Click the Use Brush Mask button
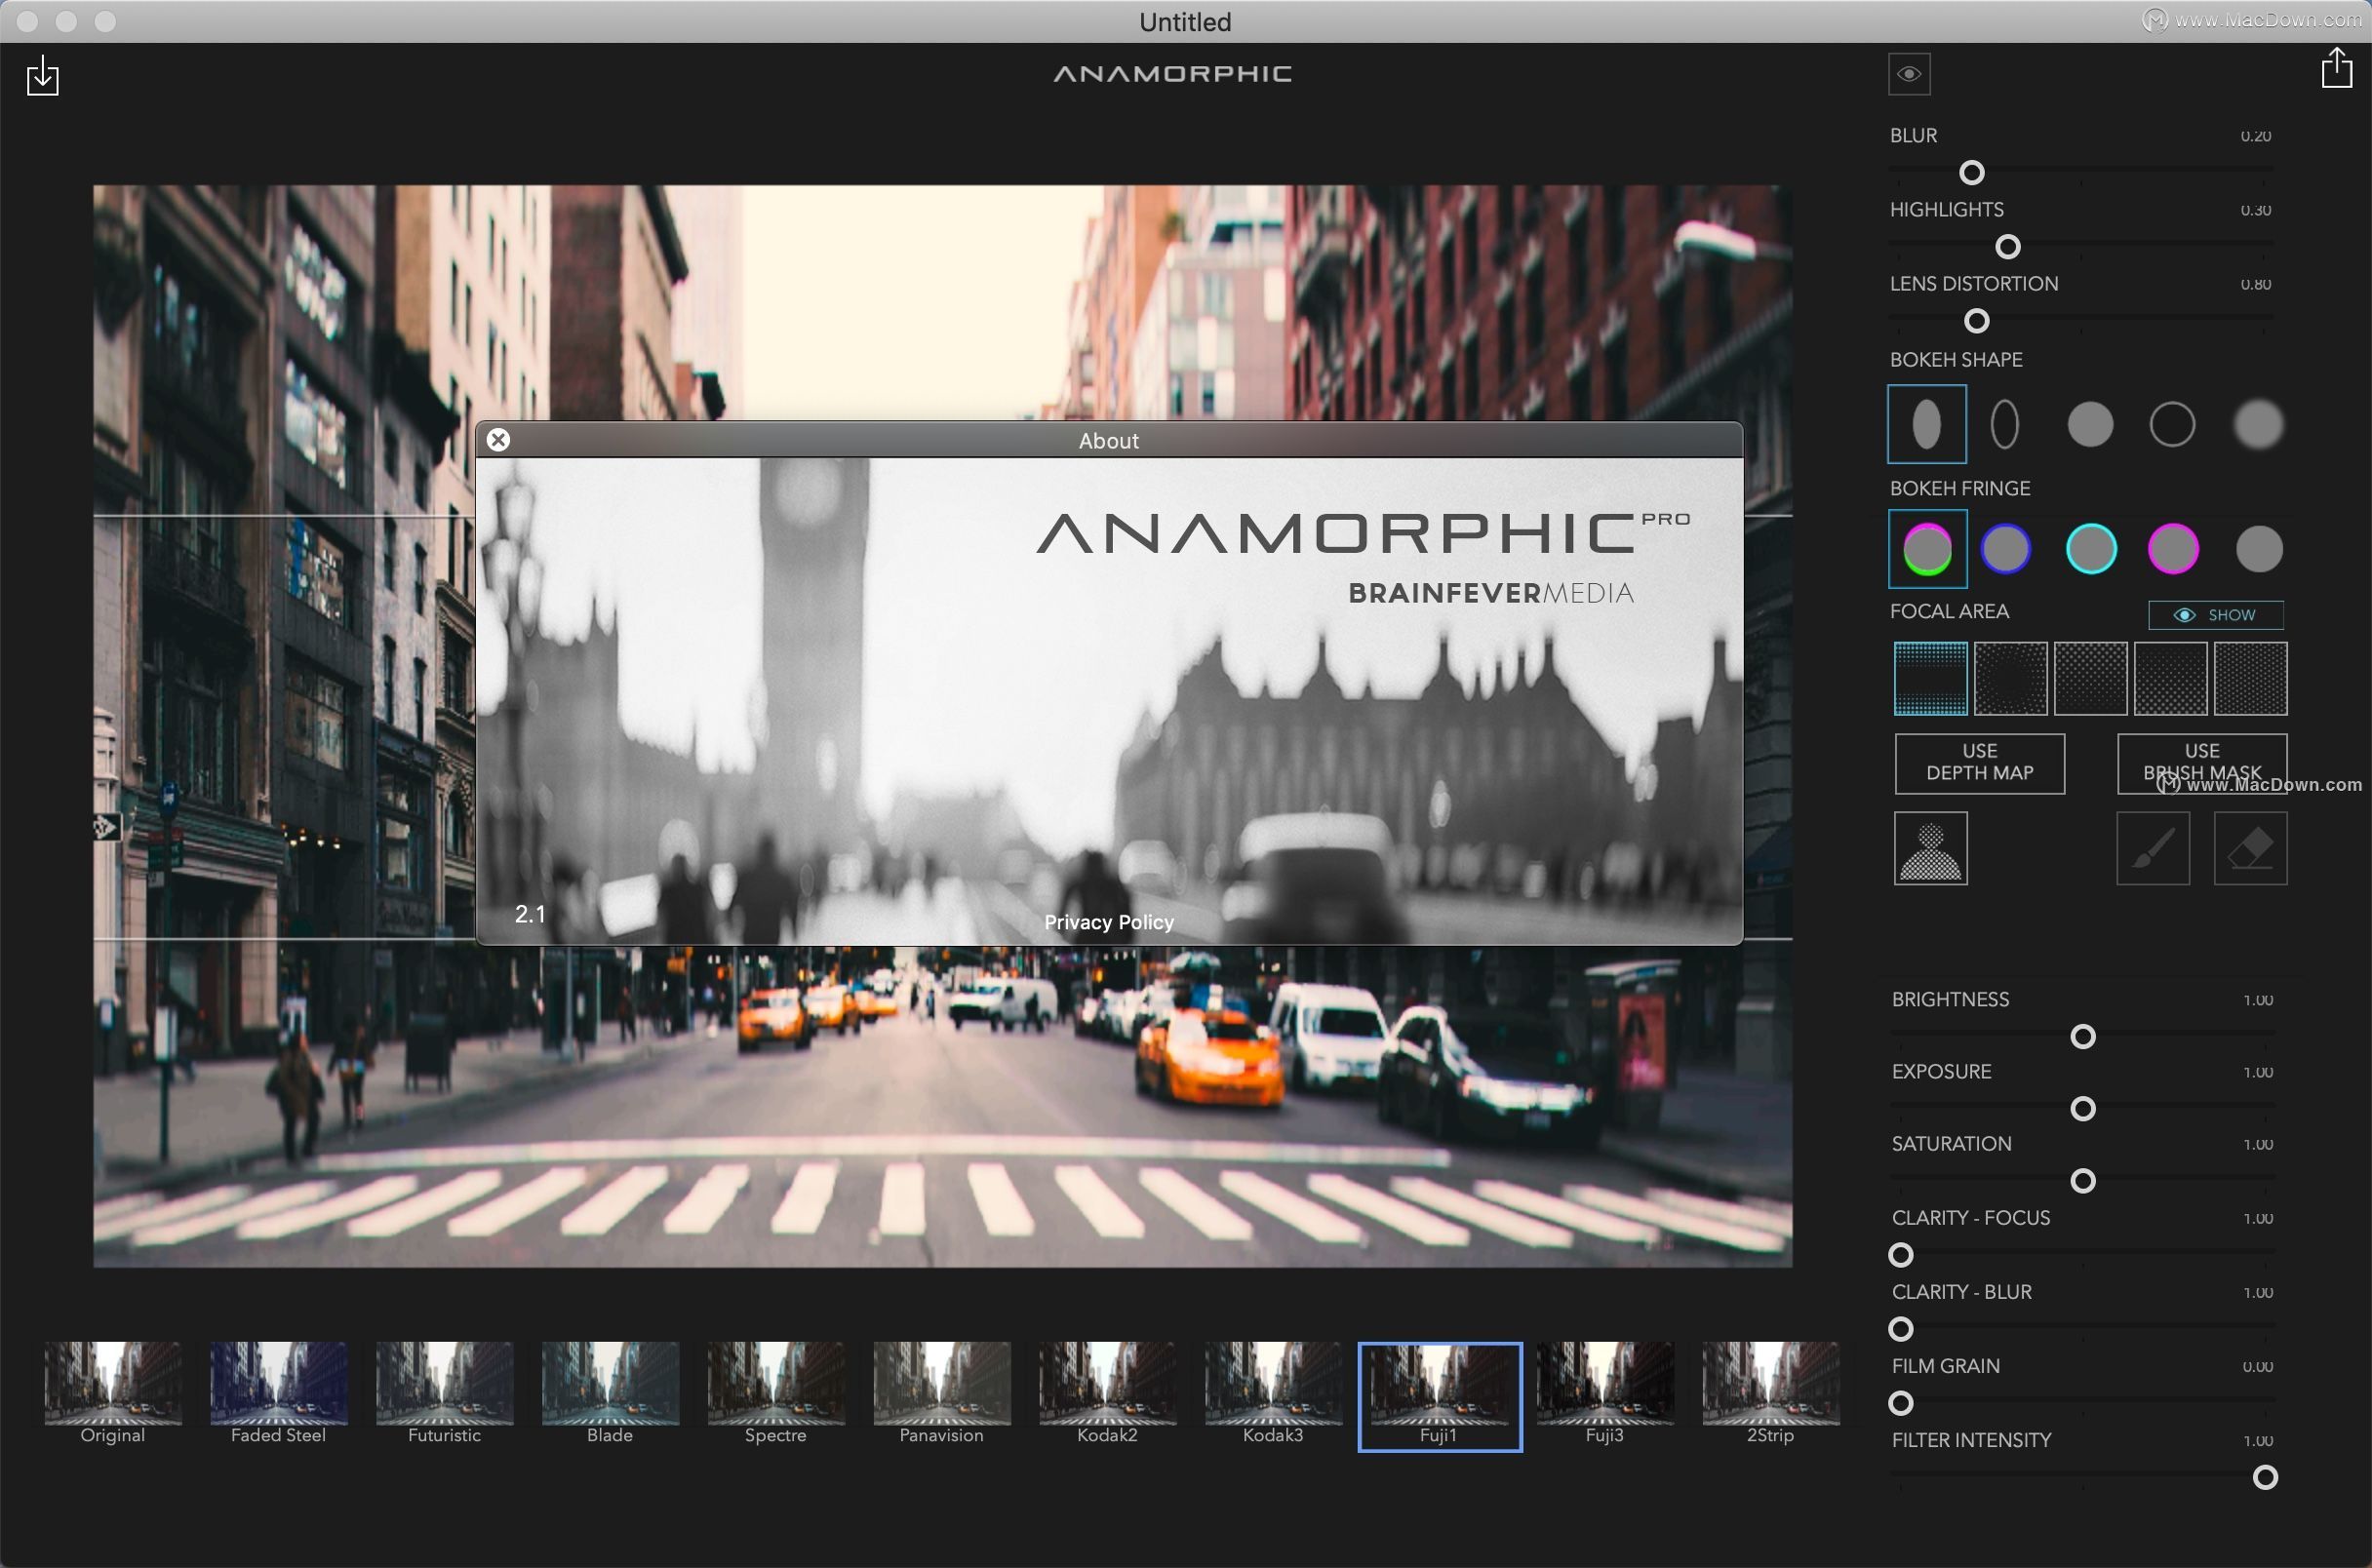2372x1568 pixels. pos(2202,763)
